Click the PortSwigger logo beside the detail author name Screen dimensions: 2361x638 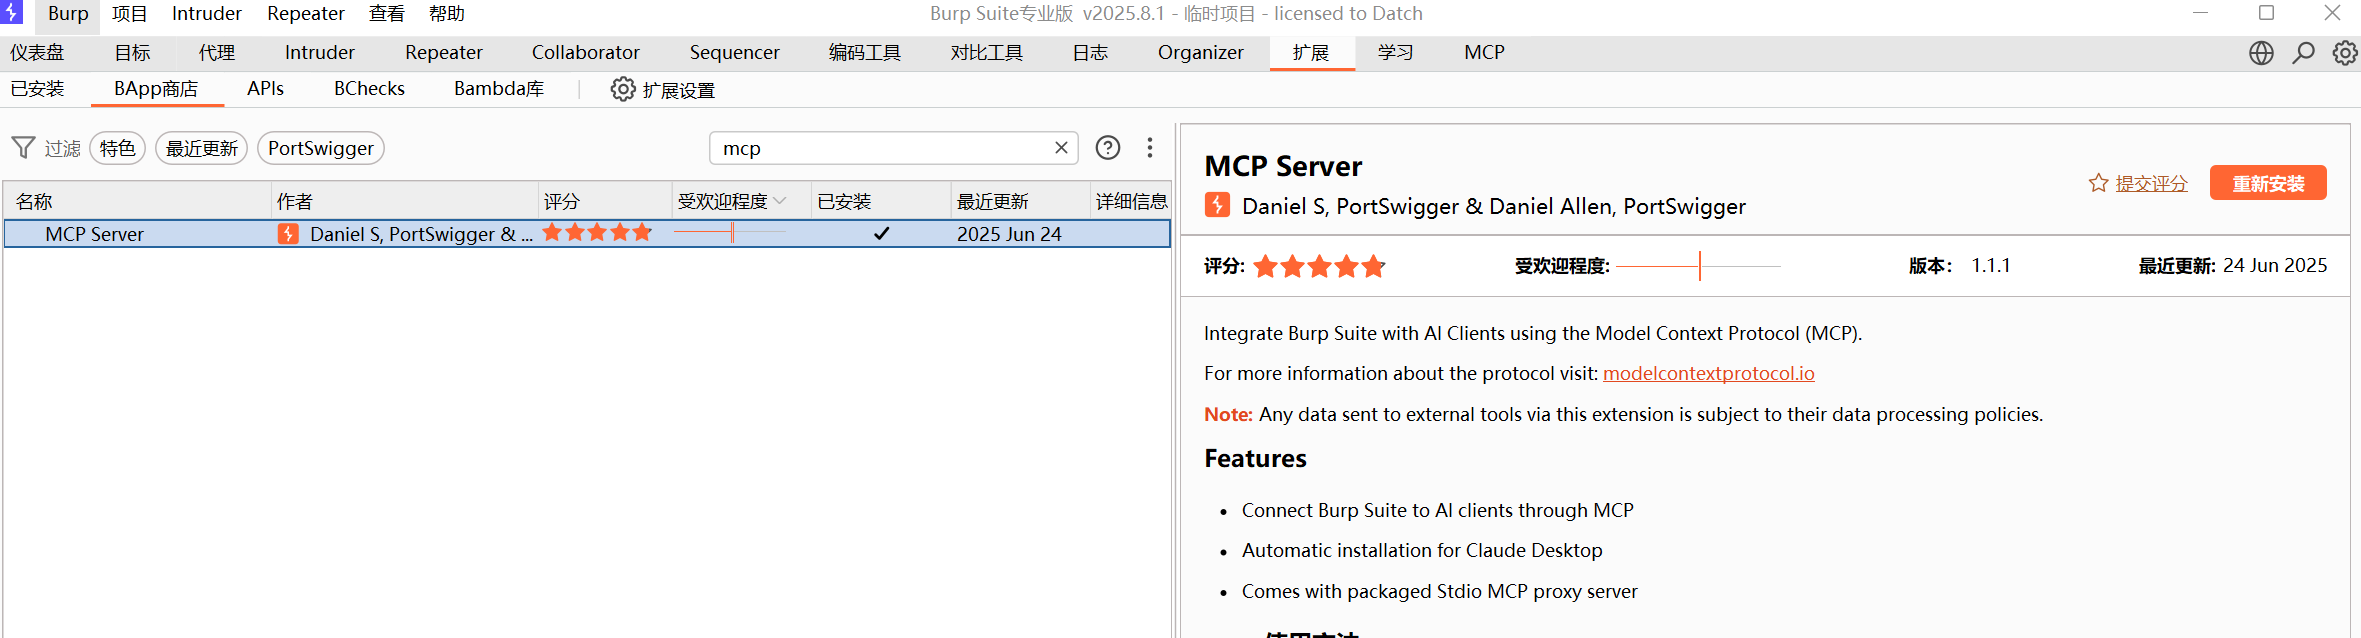point(1217,205)
